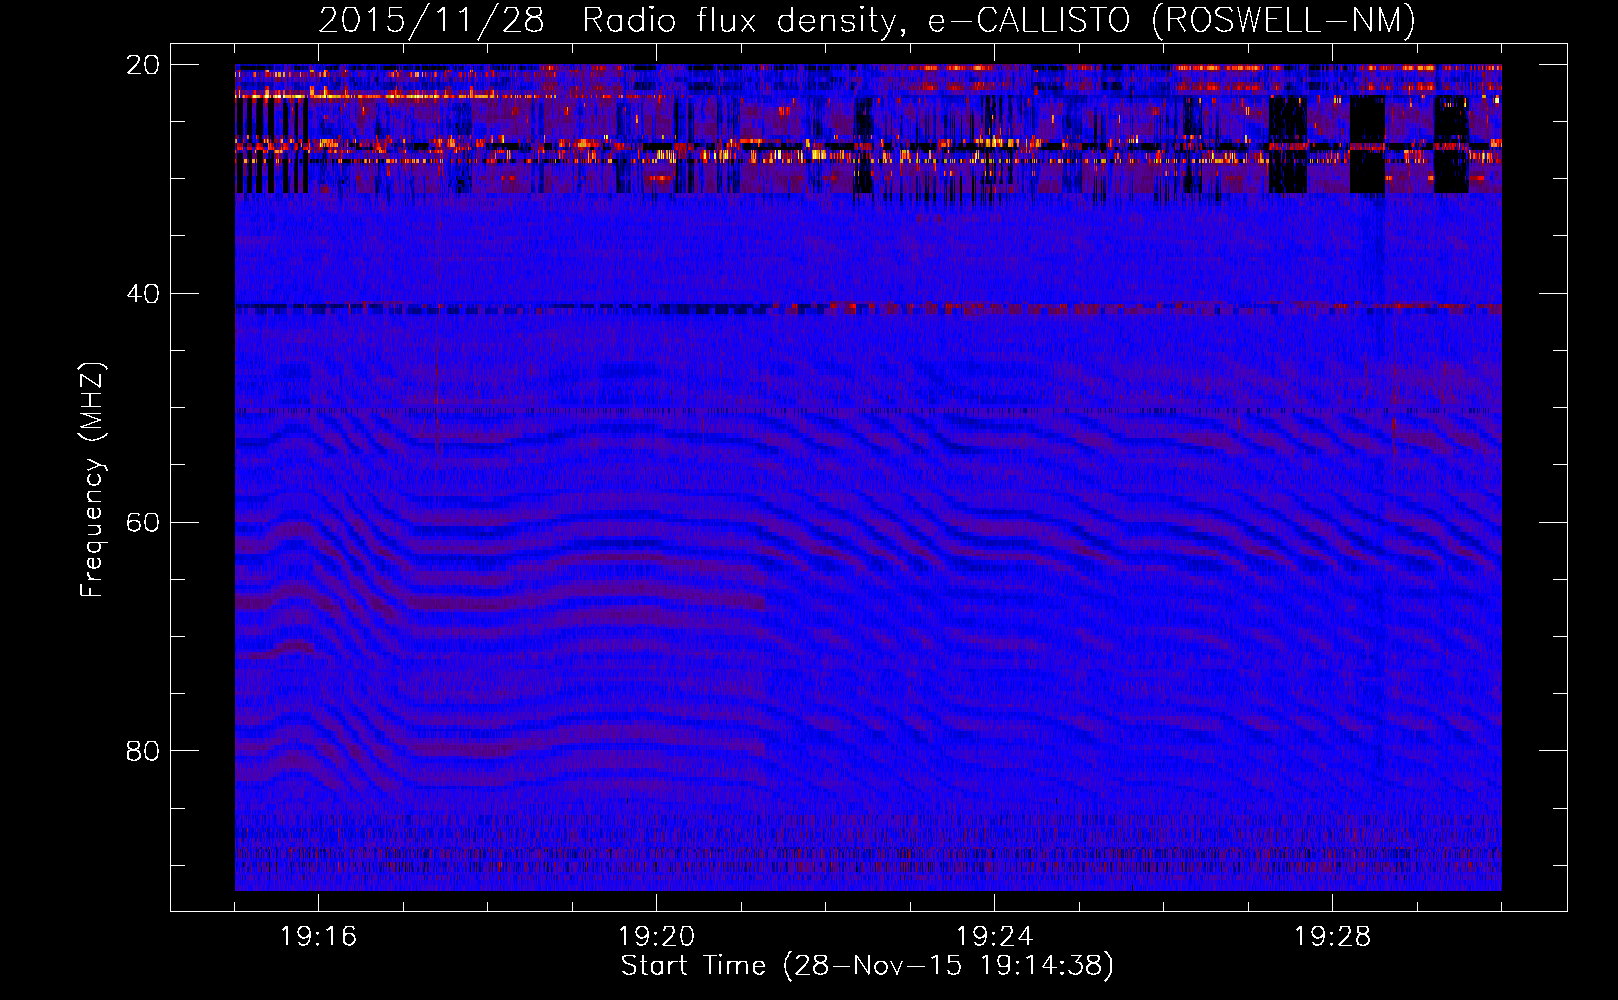Click the 40 frequency tick label
1618x1000 pixels.
(143, 294)
